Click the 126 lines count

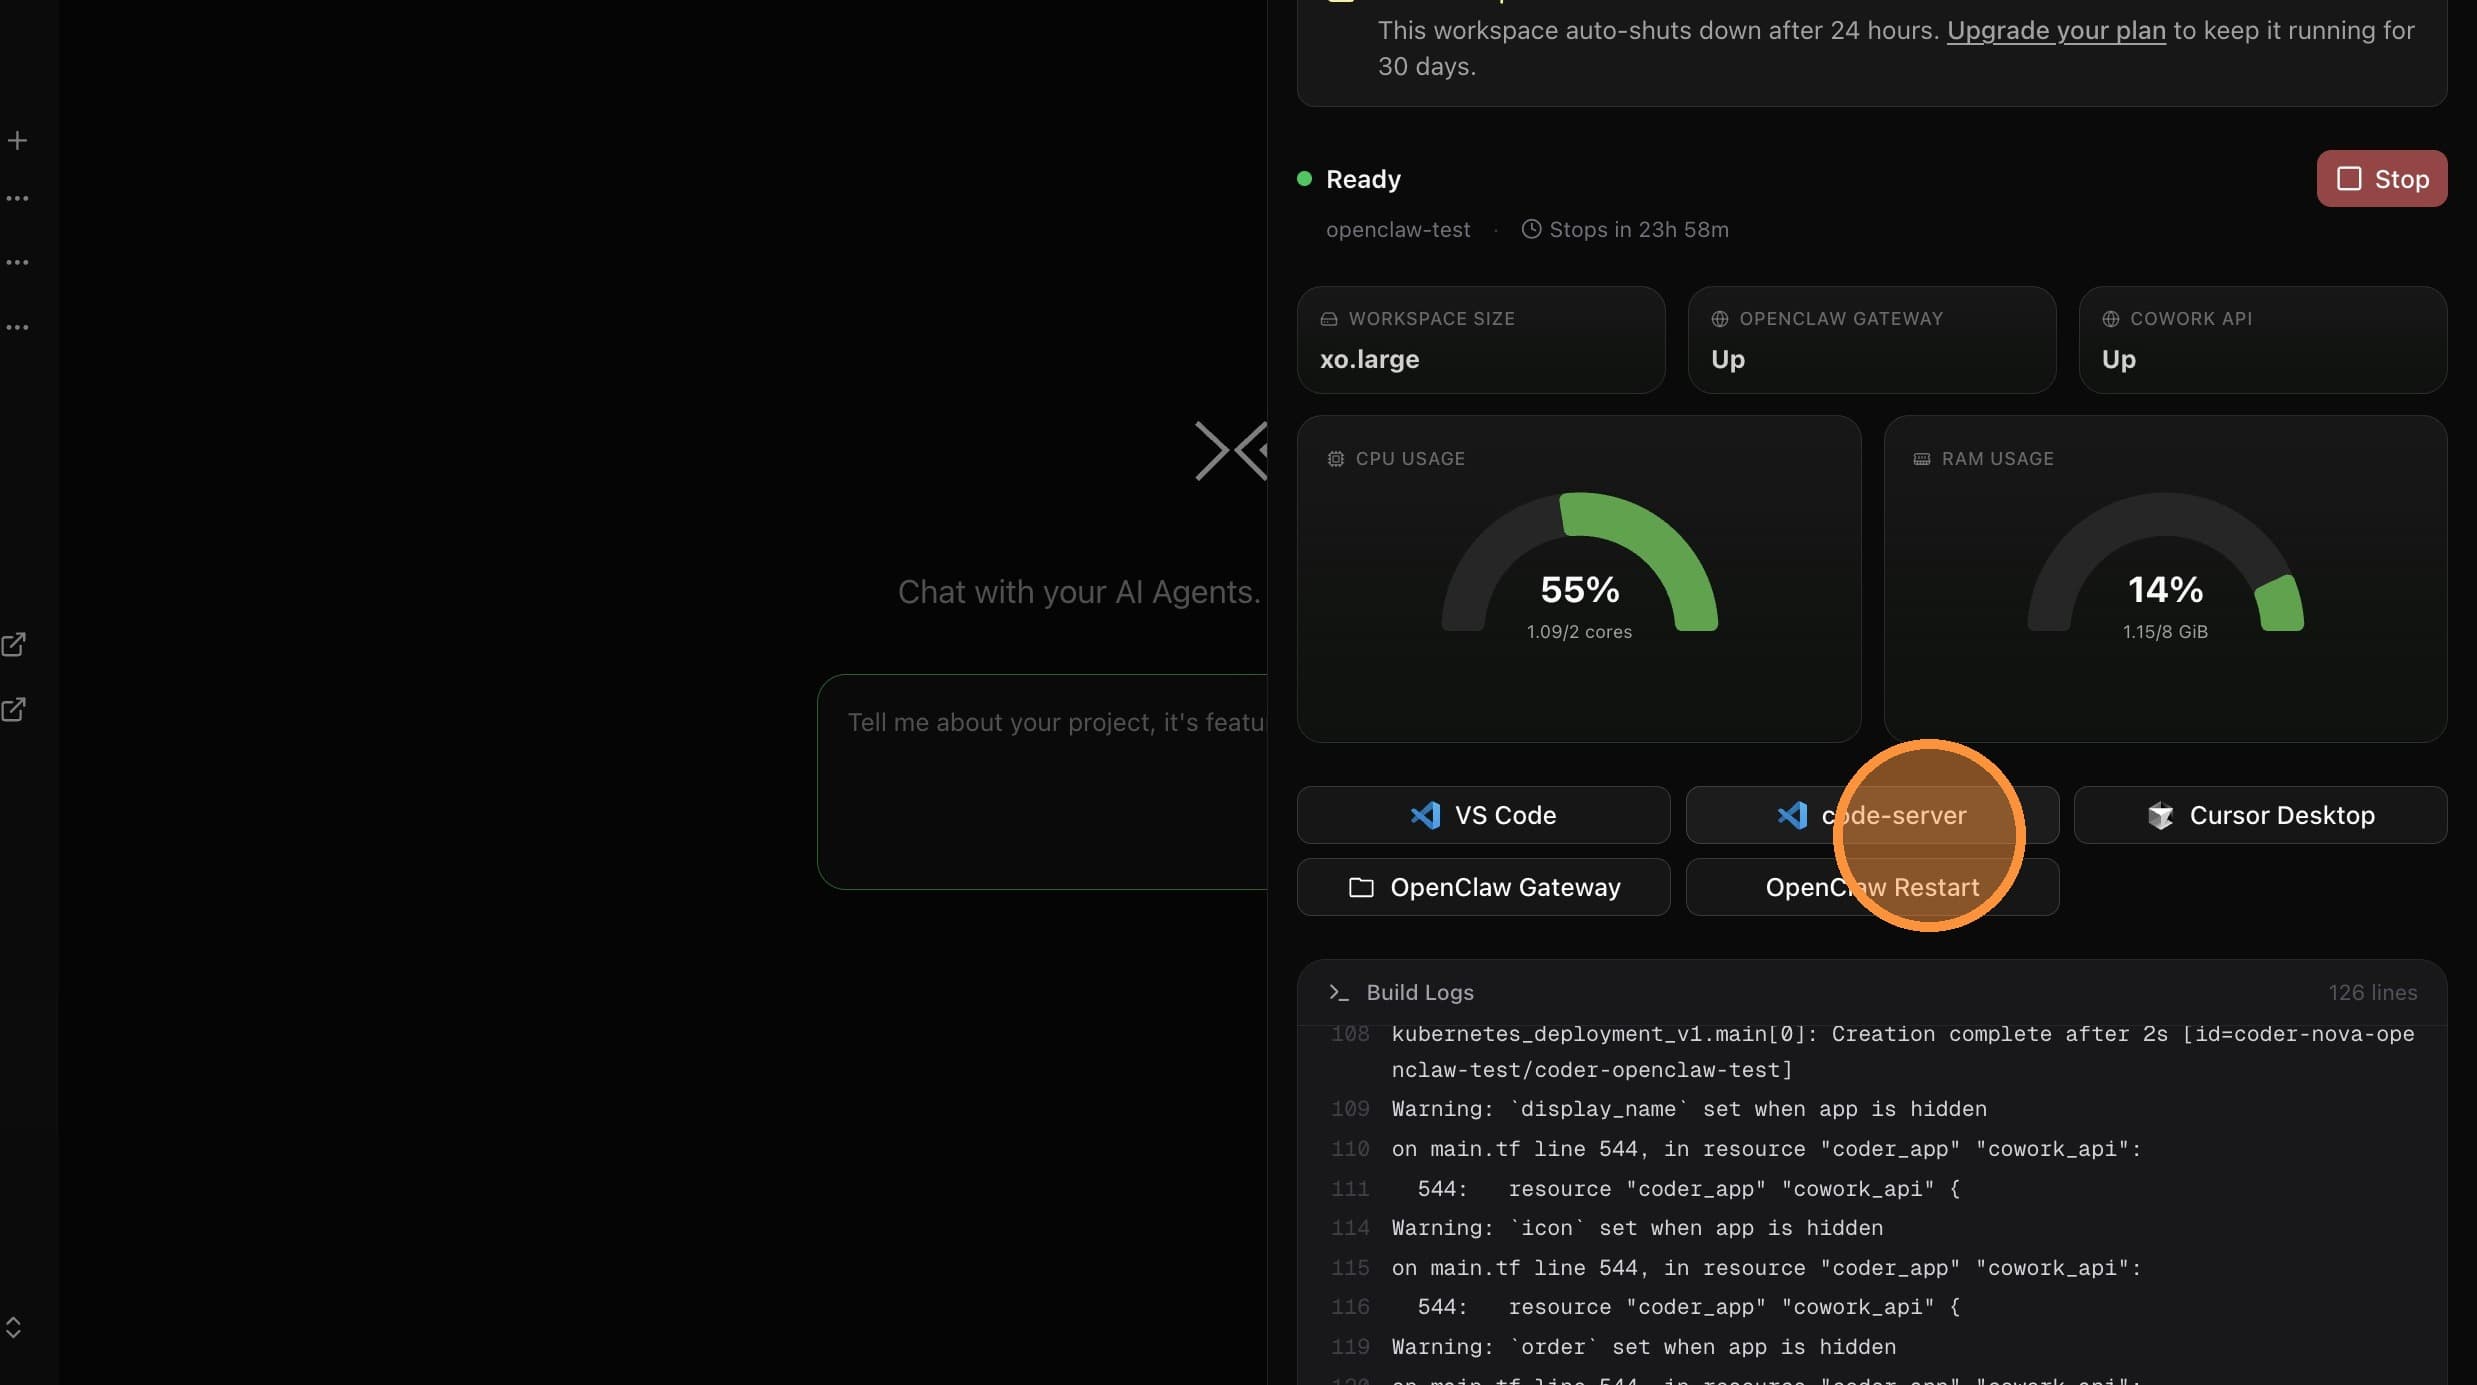click(x=2372, y=992)
